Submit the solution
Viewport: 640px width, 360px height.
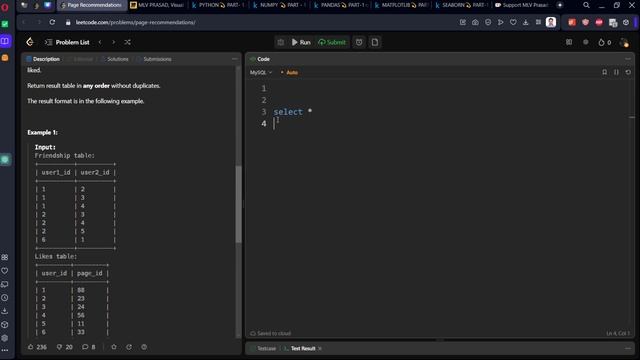[332, 42]
